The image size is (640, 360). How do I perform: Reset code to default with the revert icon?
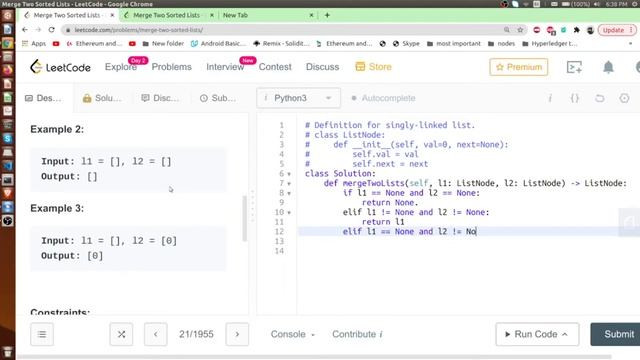coord(600,98)
